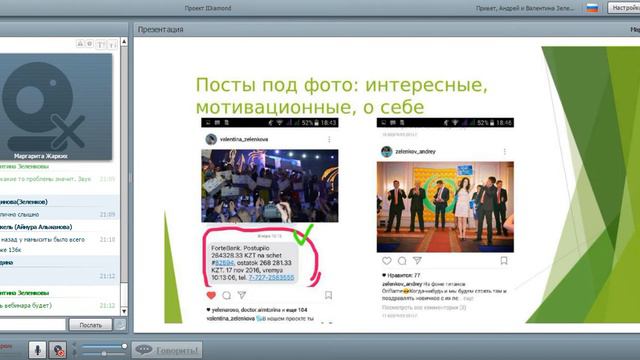Click chat message ending 'слышно'
The height and width of the screenshot is (360, 640).
(20, 214)
